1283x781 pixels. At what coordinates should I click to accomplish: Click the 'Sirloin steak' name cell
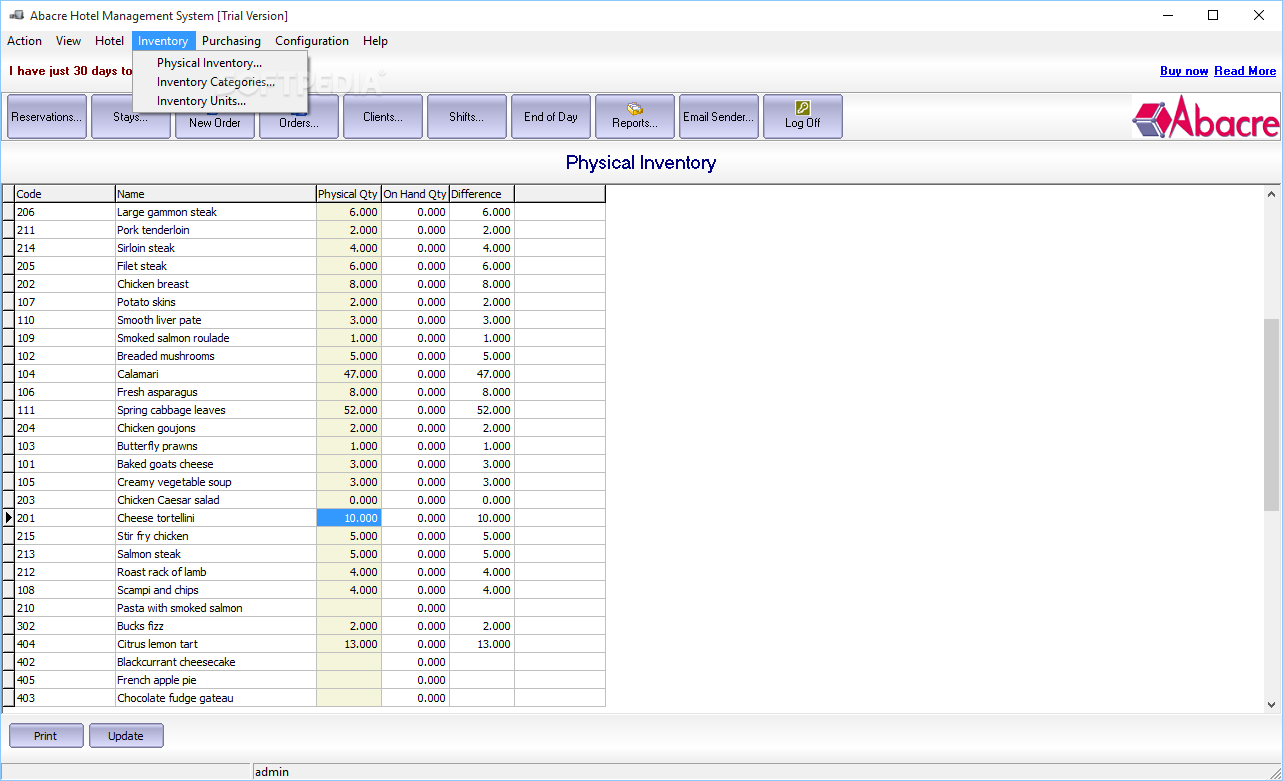[x=216, y=248]
